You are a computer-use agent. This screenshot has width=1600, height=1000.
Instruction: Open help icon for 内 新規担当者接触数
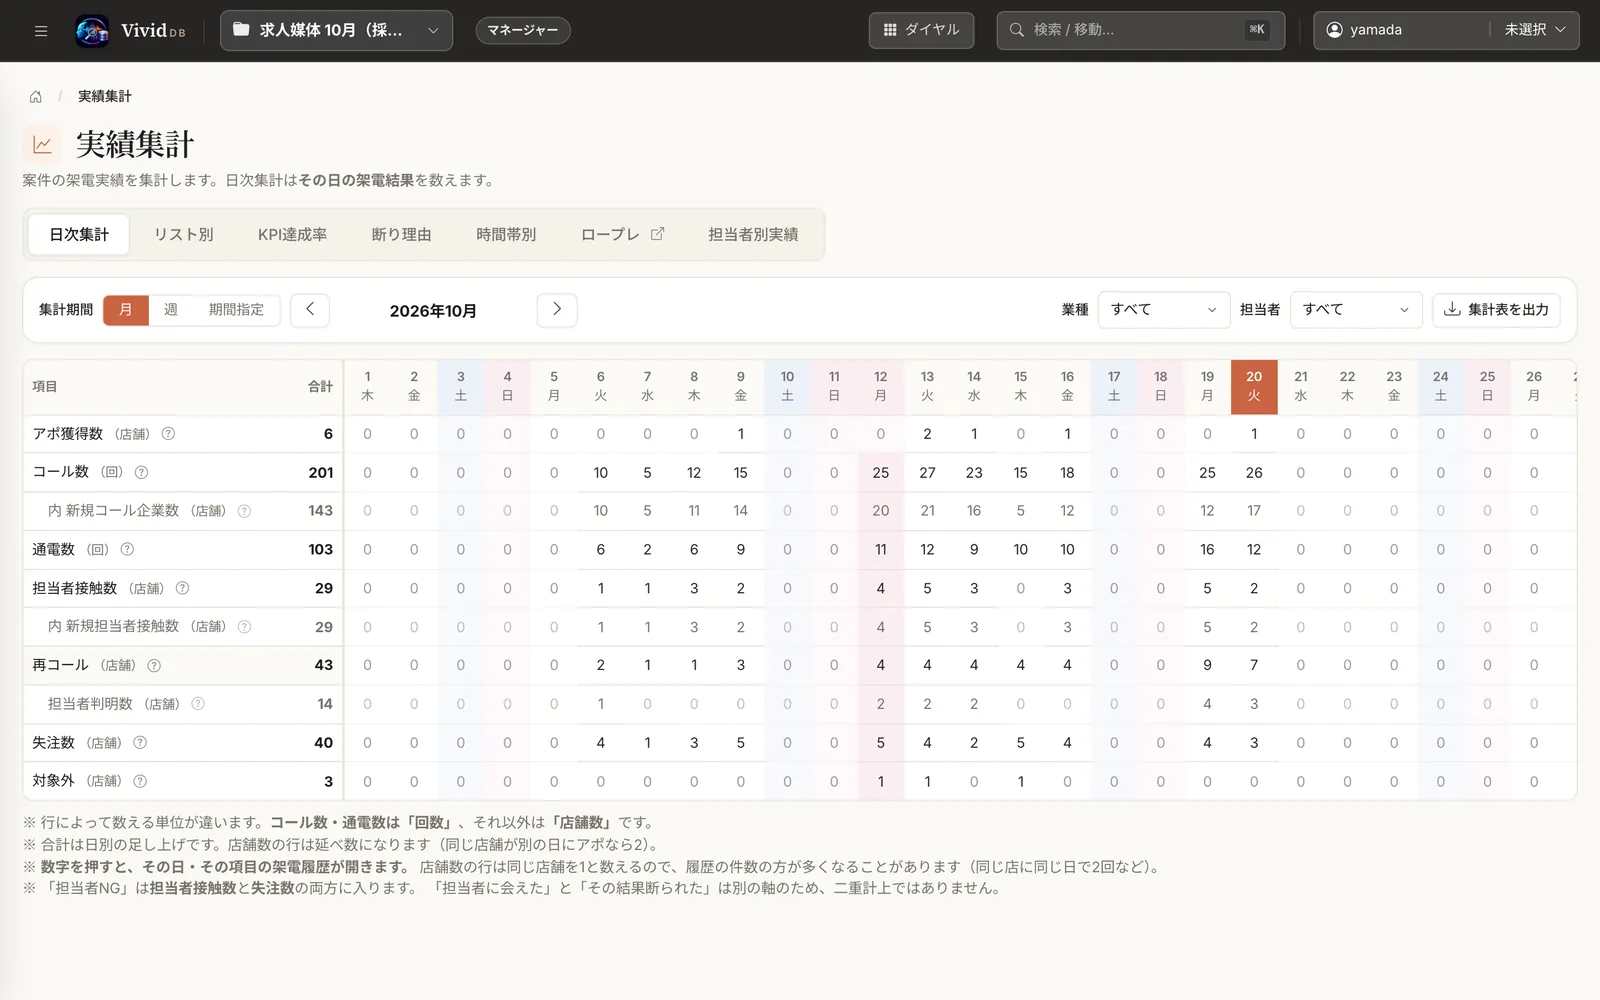(x=244, y=627)
